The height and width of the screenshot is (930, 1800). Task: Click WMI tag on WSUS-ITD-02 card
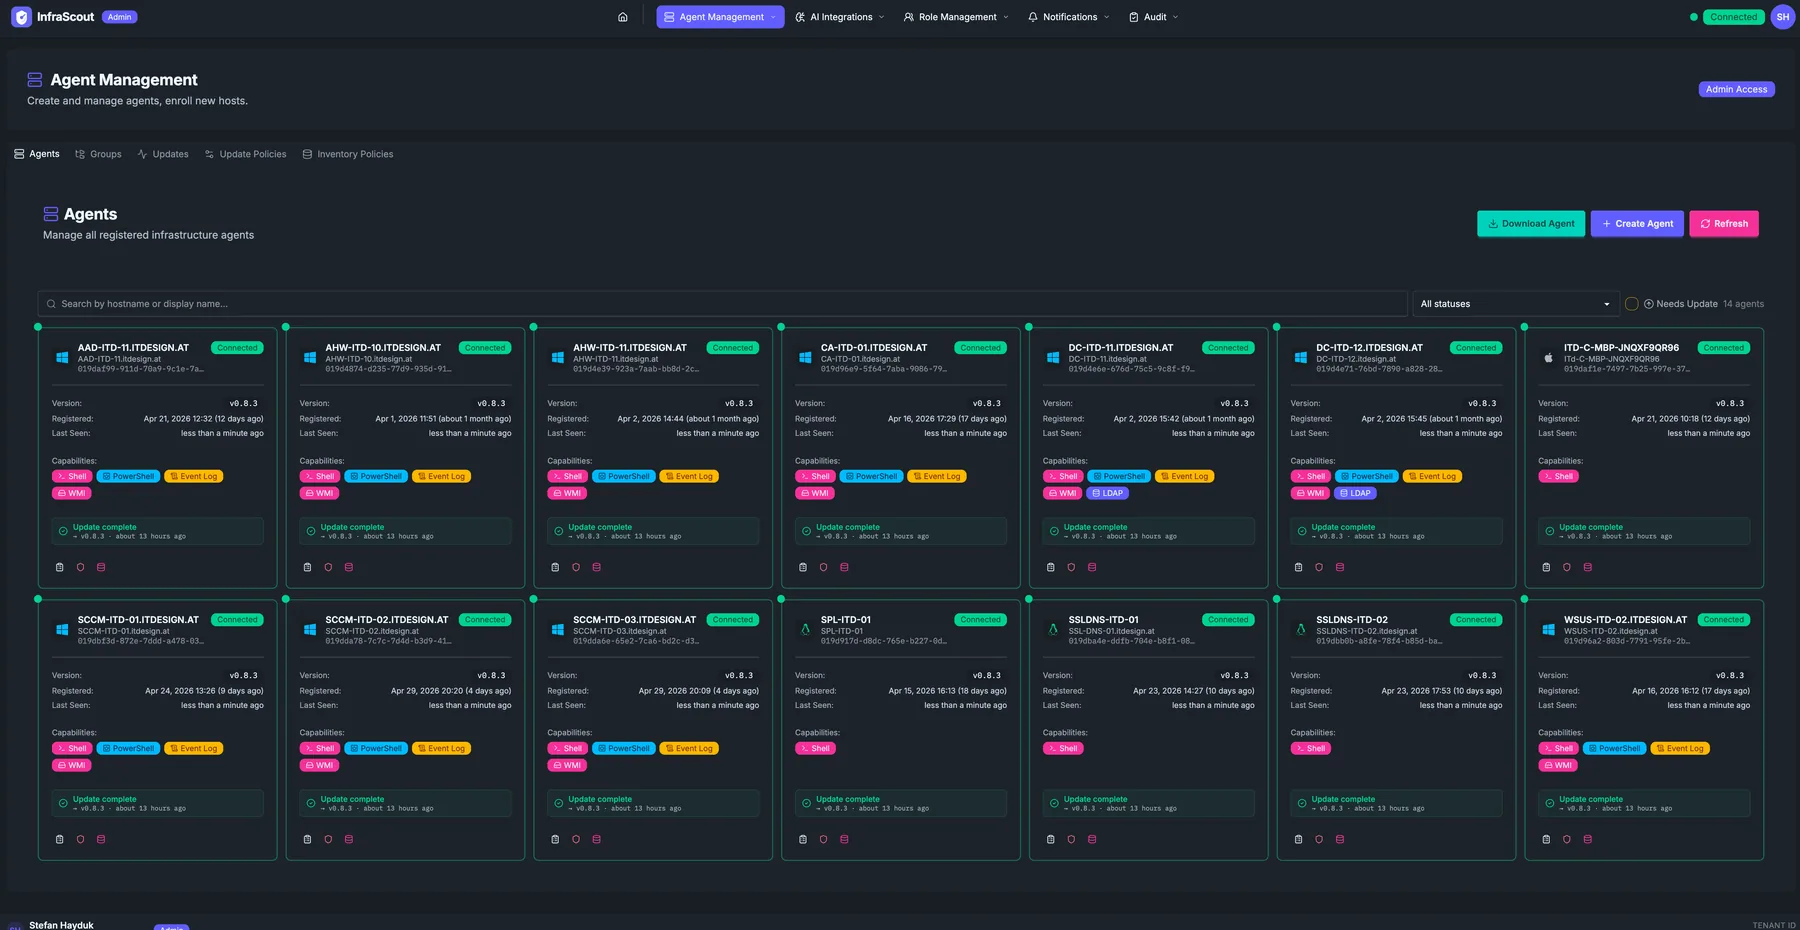[x=1558, y=765]
